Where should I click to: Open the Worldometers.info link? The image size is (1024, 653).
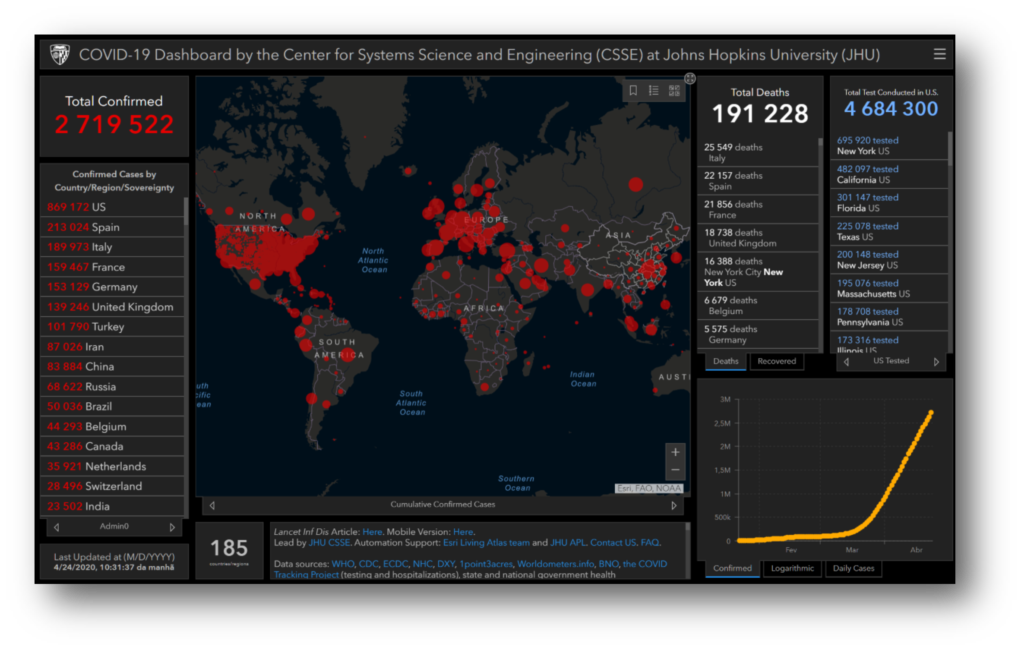tap(556, 564)
